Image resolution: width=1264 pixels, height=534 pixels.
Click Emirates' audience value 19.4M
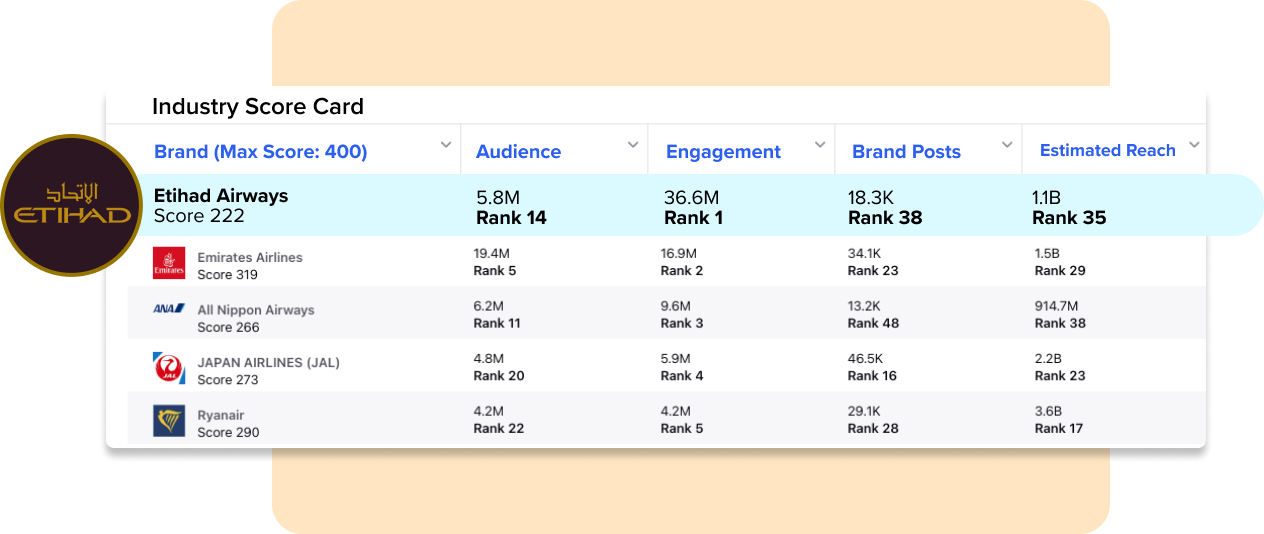click(493, 254)
